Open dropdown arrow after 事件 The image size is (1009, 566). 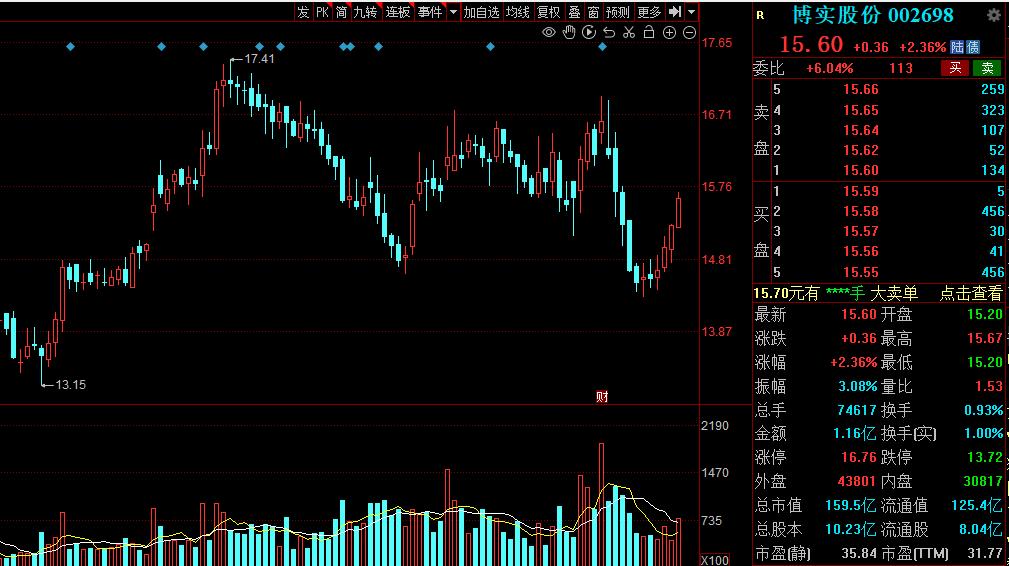tap(453, 12)
